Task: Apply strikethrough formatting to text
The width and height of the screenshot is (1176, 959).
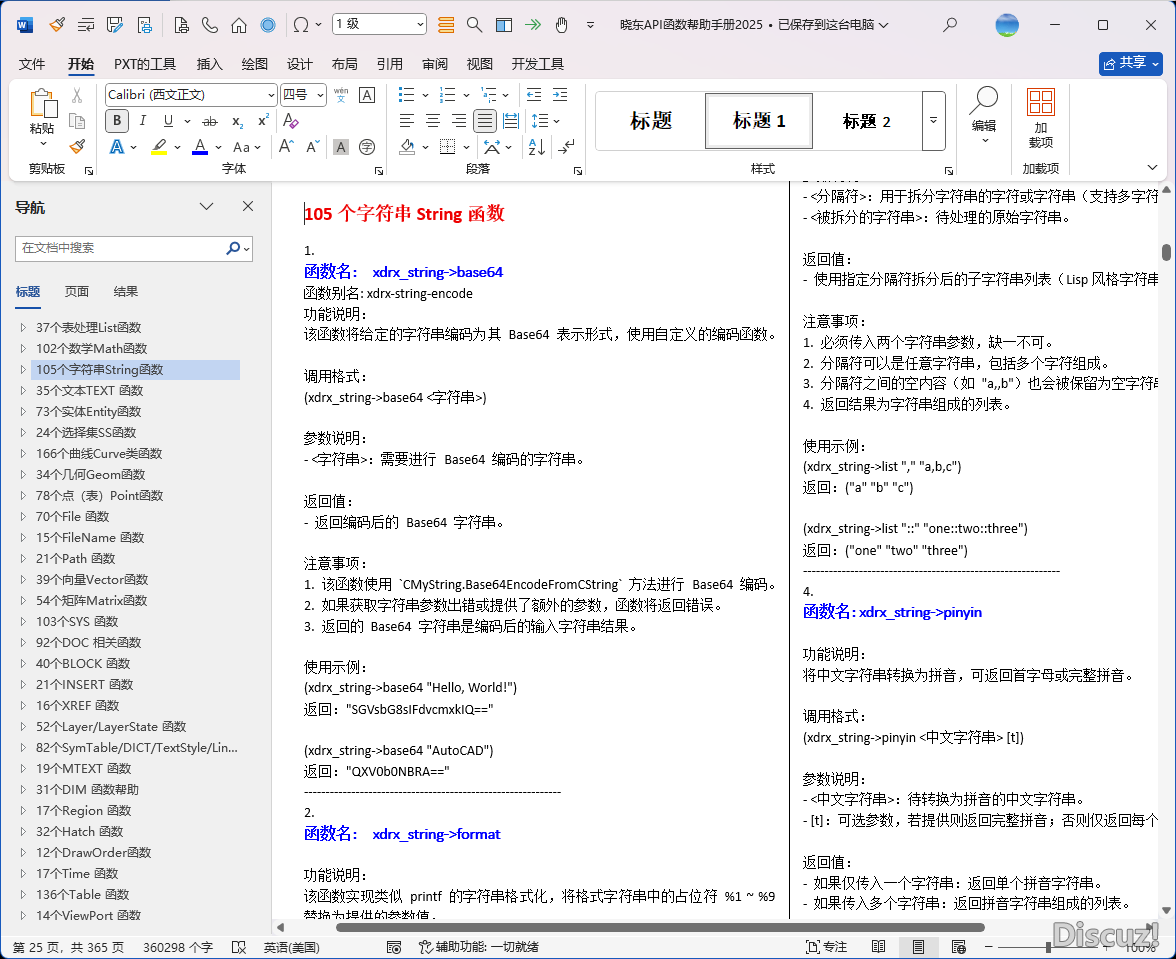Action: [209, 121]
